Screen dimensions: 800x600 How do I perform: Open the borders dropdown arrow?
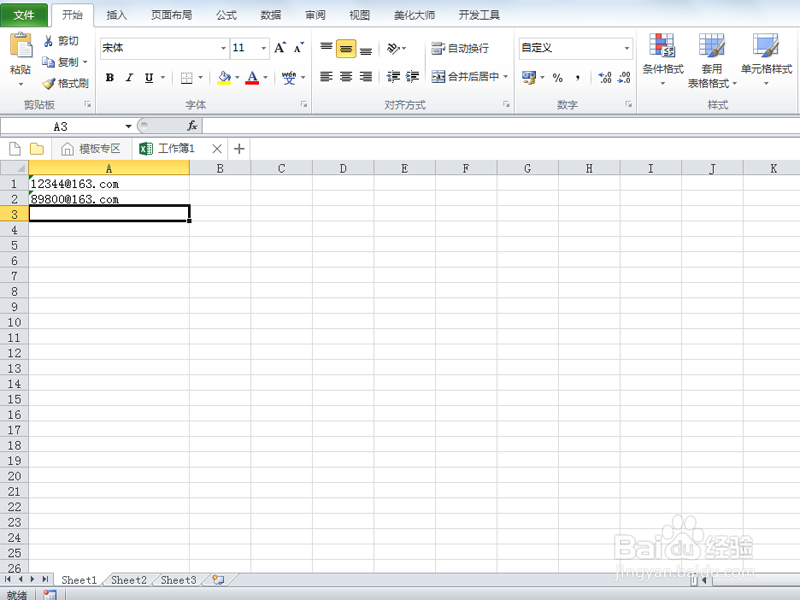coord(201,78)
